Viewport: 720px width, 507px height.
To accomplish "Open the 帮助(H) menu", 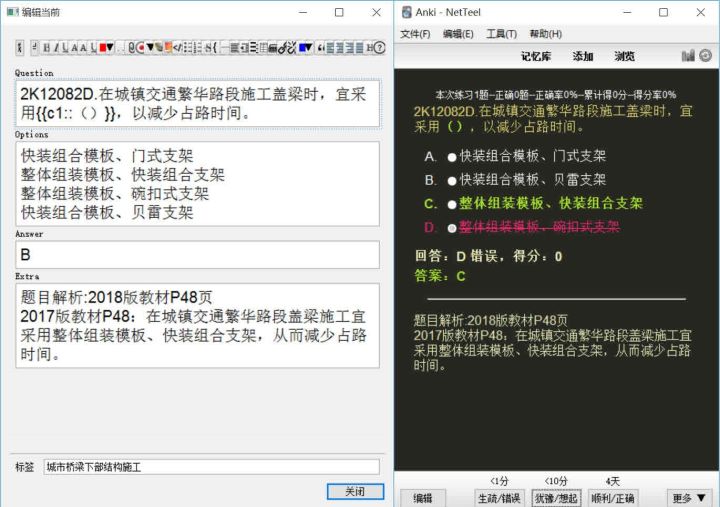I will [546, 34].
